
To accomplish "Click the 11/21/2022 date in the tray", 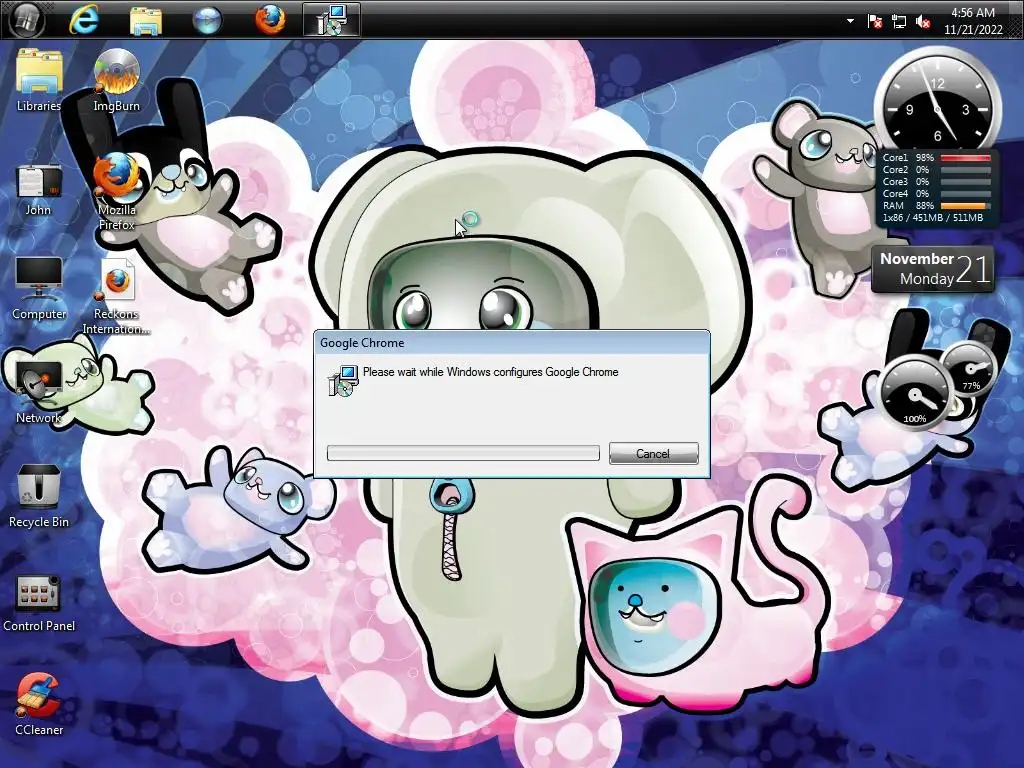I will click(973, 29).
